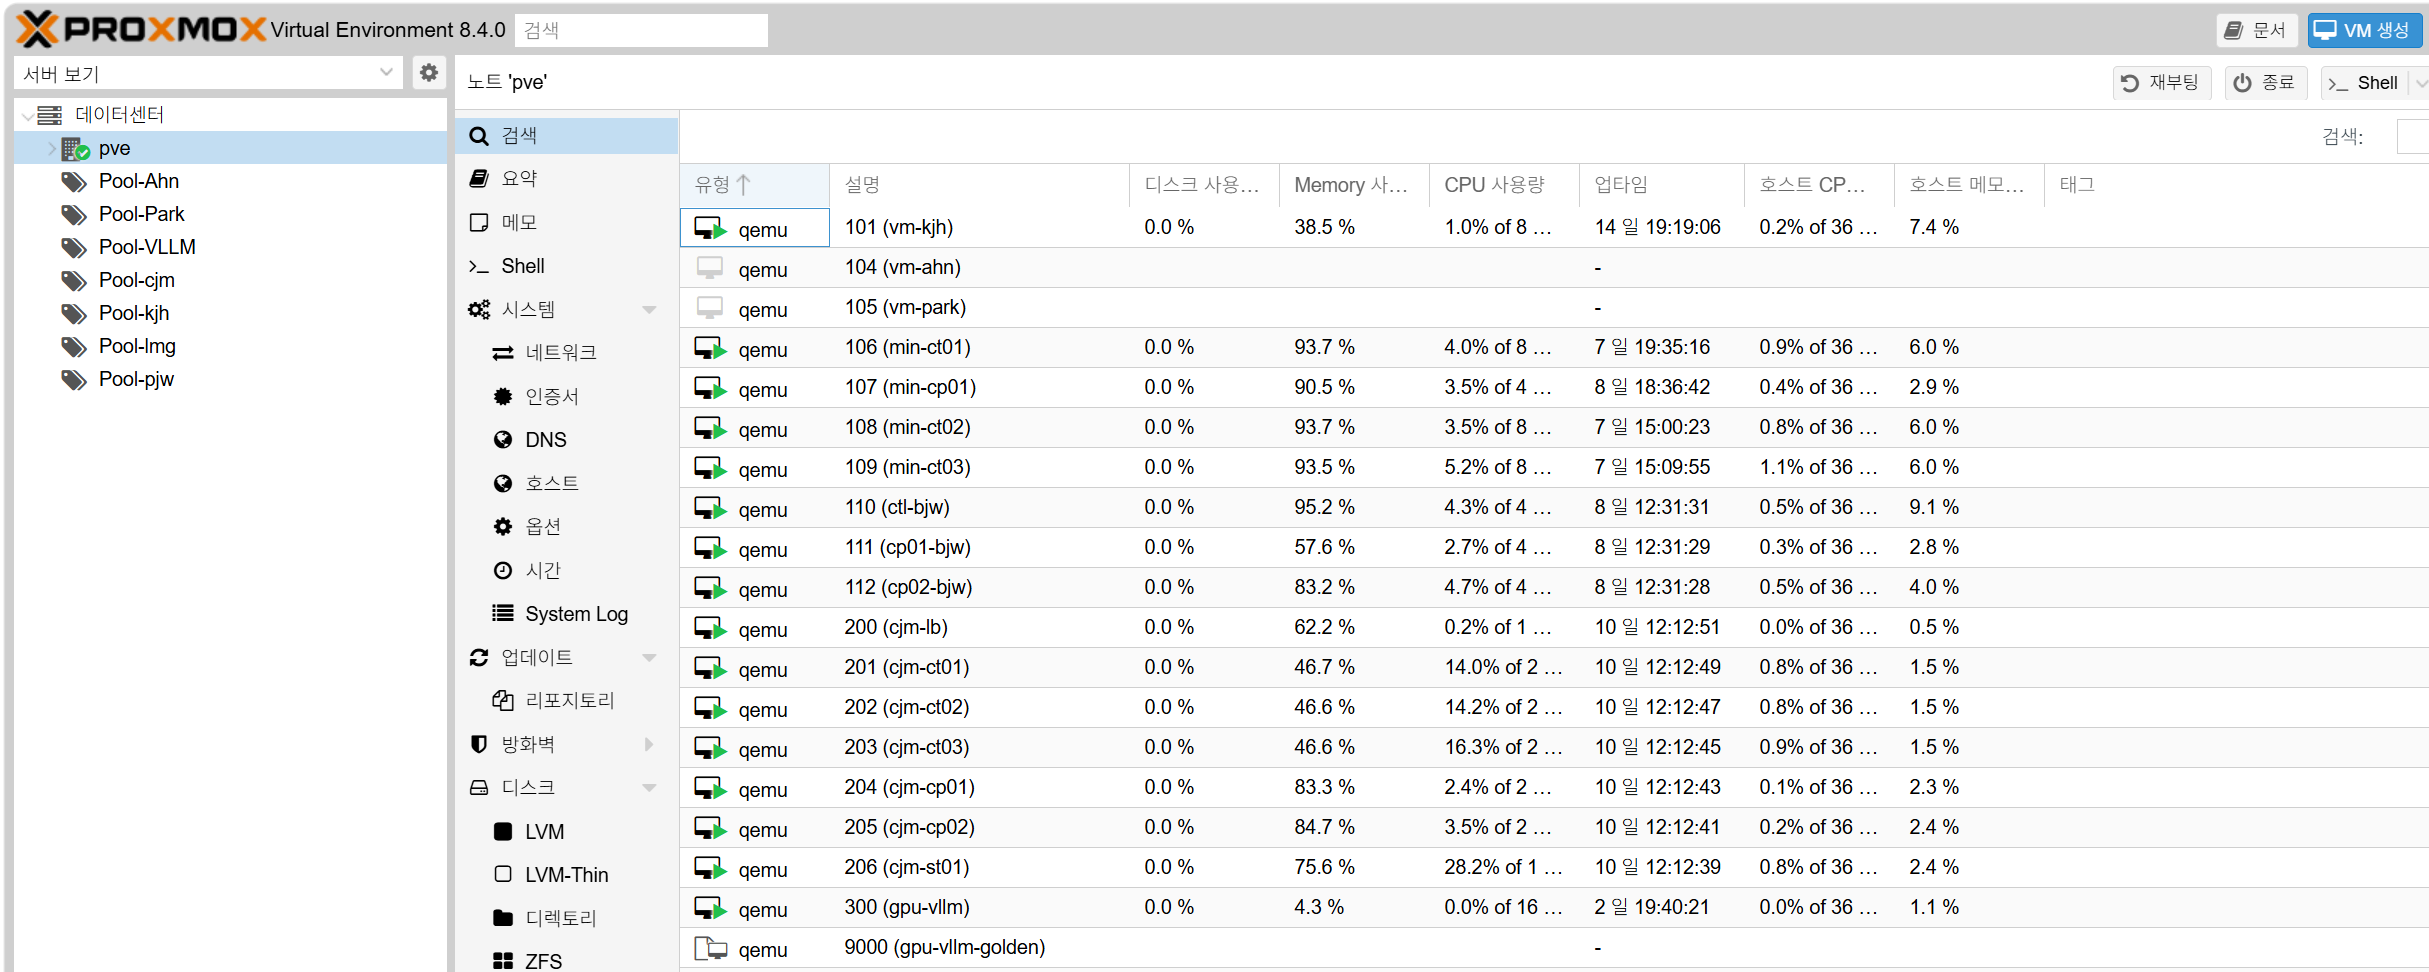Open the 옵션 options menu item
Screen dimensions: 2429x972
pyautogui.click(x=567, y=526)
